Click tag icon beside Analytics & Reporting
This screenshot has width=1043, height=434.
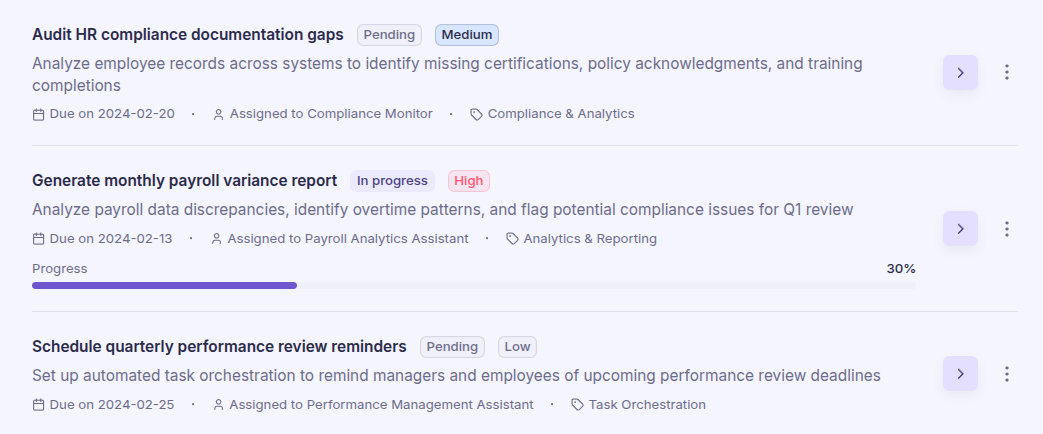click(512, 239)
